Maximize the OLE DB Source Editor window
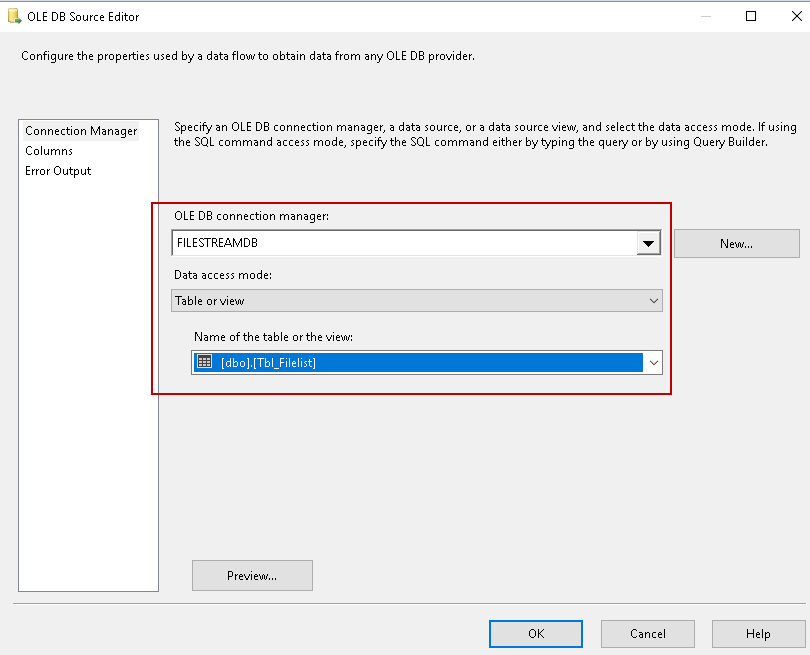The width and height of the screenshot is (810, 655). tap(751, 16)
